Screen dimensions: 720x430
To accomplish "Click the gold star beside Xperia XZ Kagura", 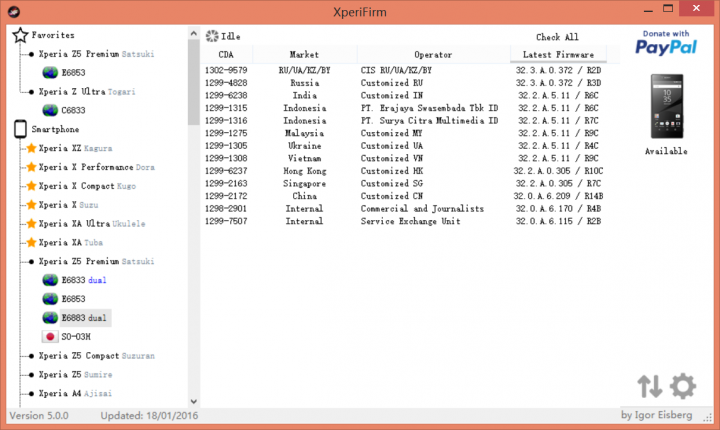I will click(31, 148).
